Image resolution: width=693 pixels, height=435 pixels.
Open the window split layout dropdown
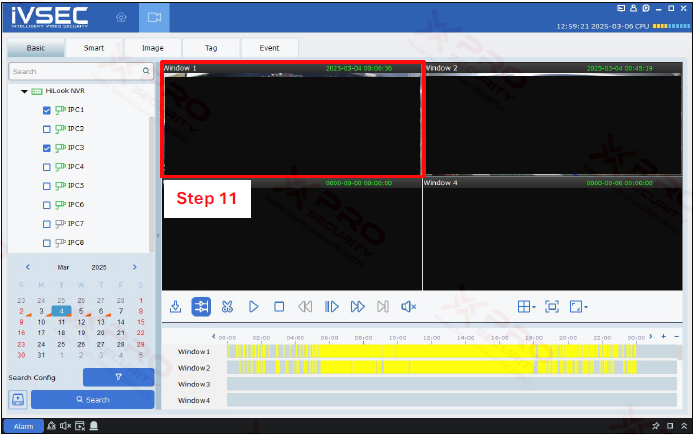[x=526, y=307]
